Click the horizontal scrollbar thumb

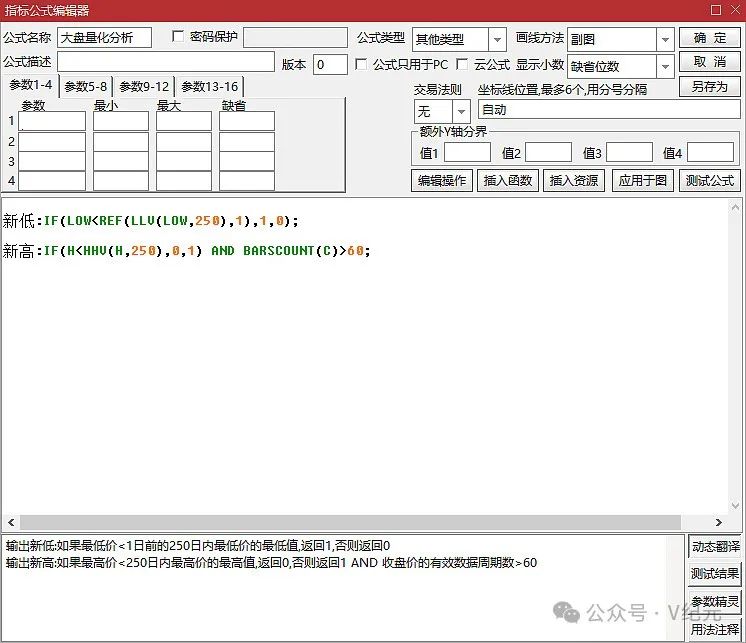pos(350,523)
